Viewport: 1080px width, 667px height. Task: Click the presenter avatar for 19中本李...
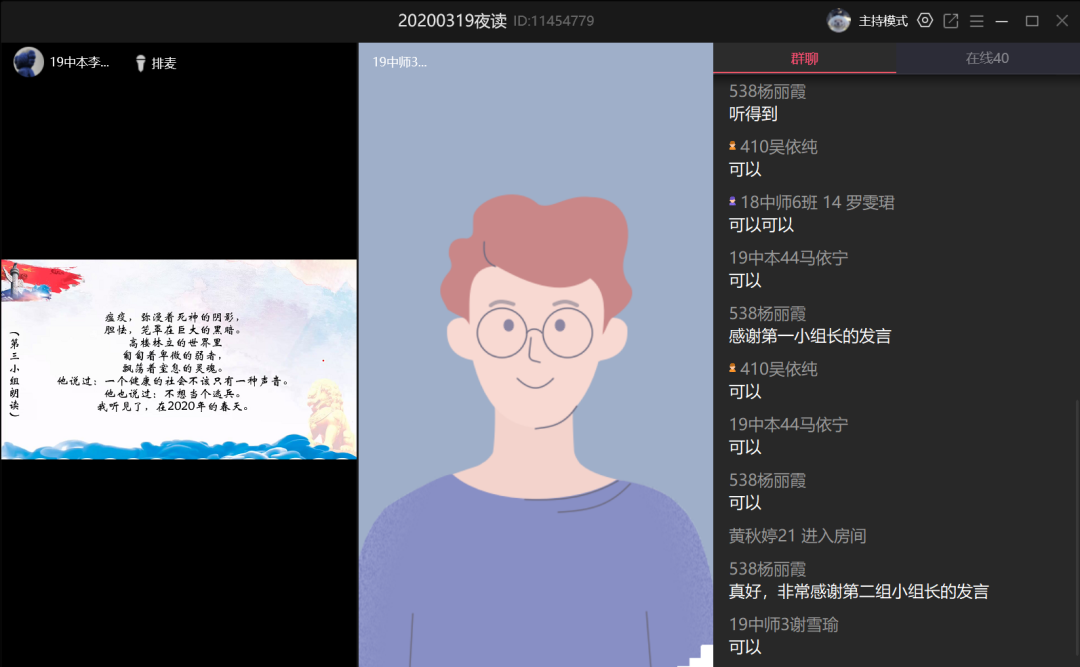[28, 62]
